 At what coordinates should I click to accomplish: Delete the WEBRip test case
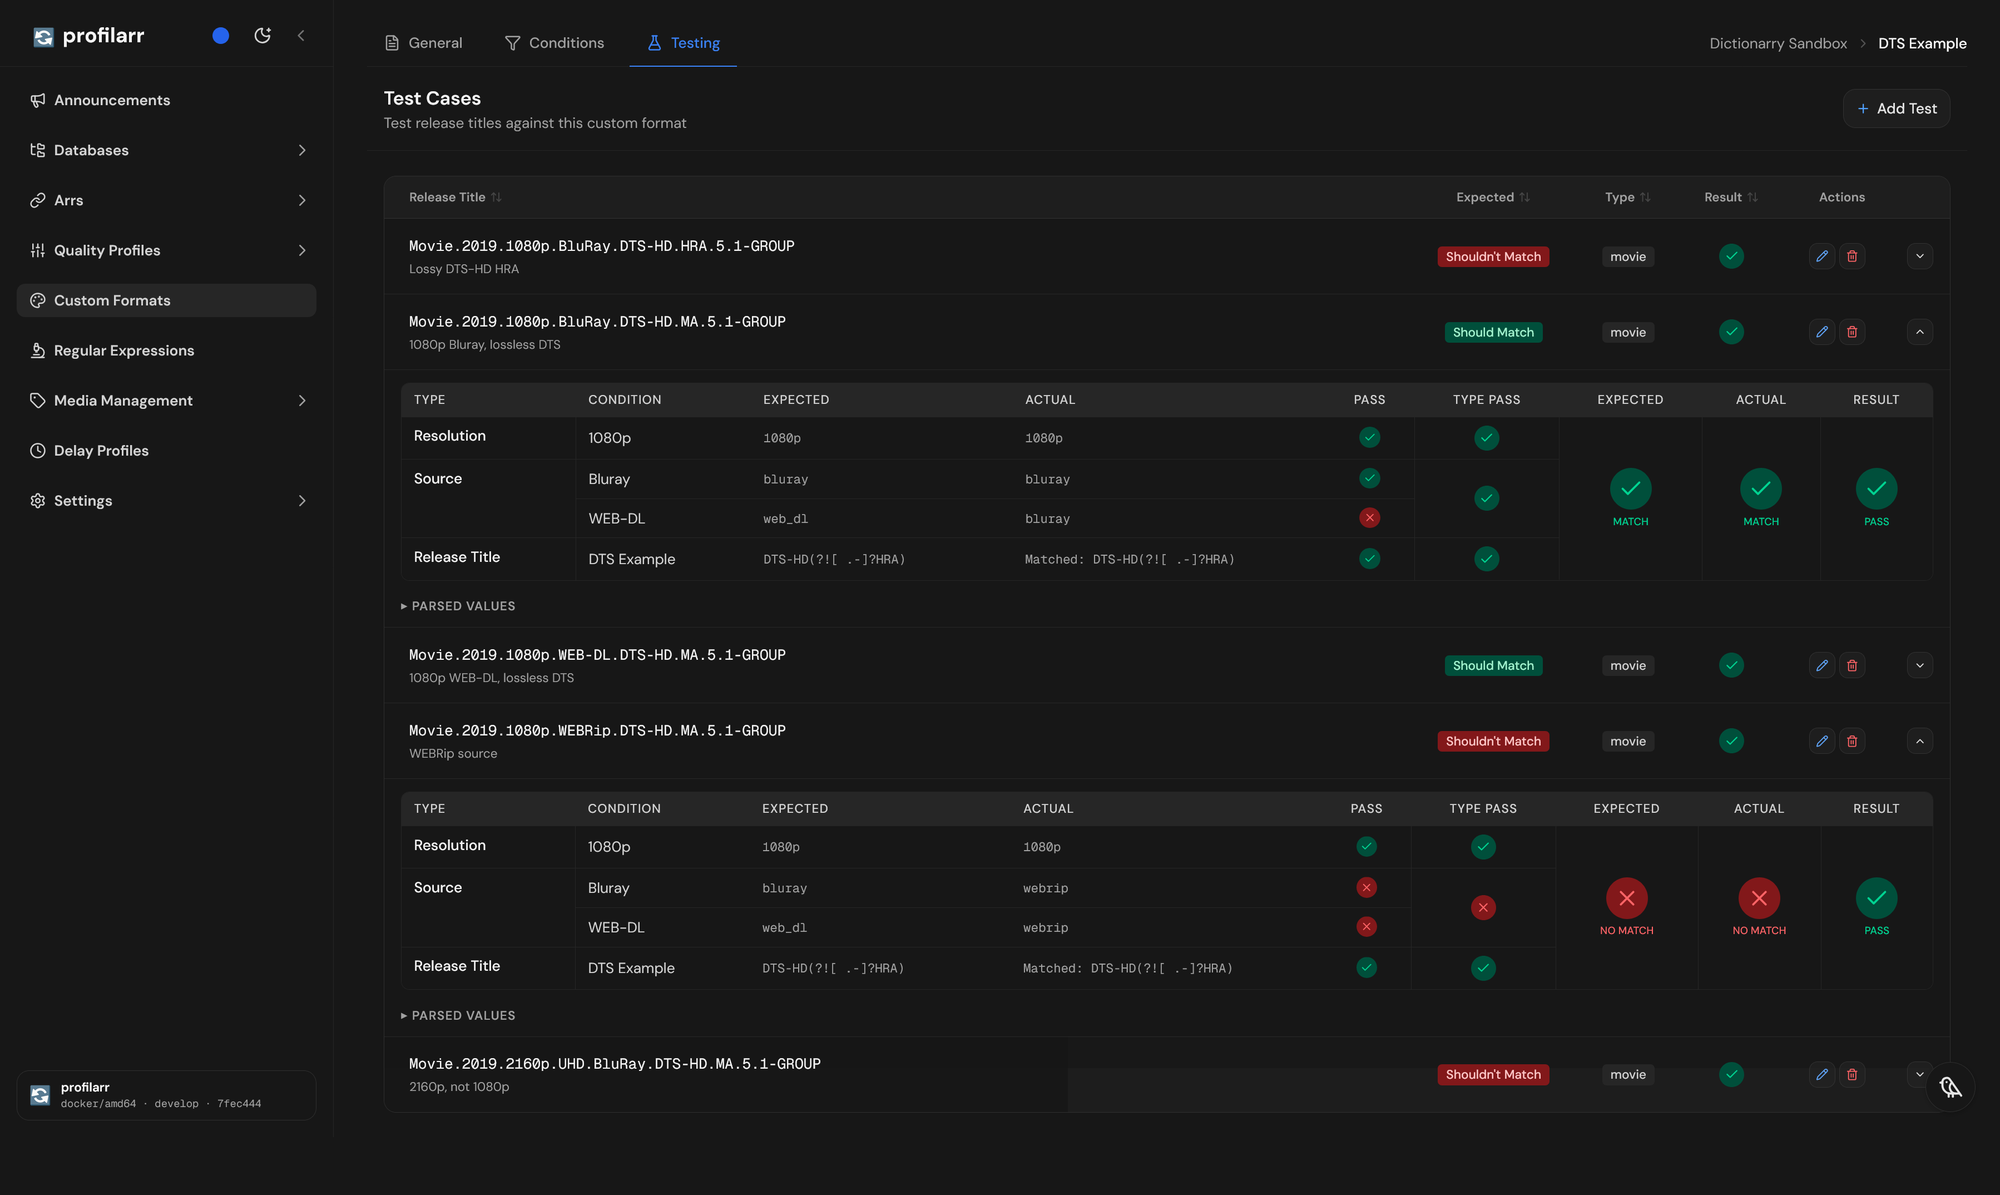coord(1852,741)
